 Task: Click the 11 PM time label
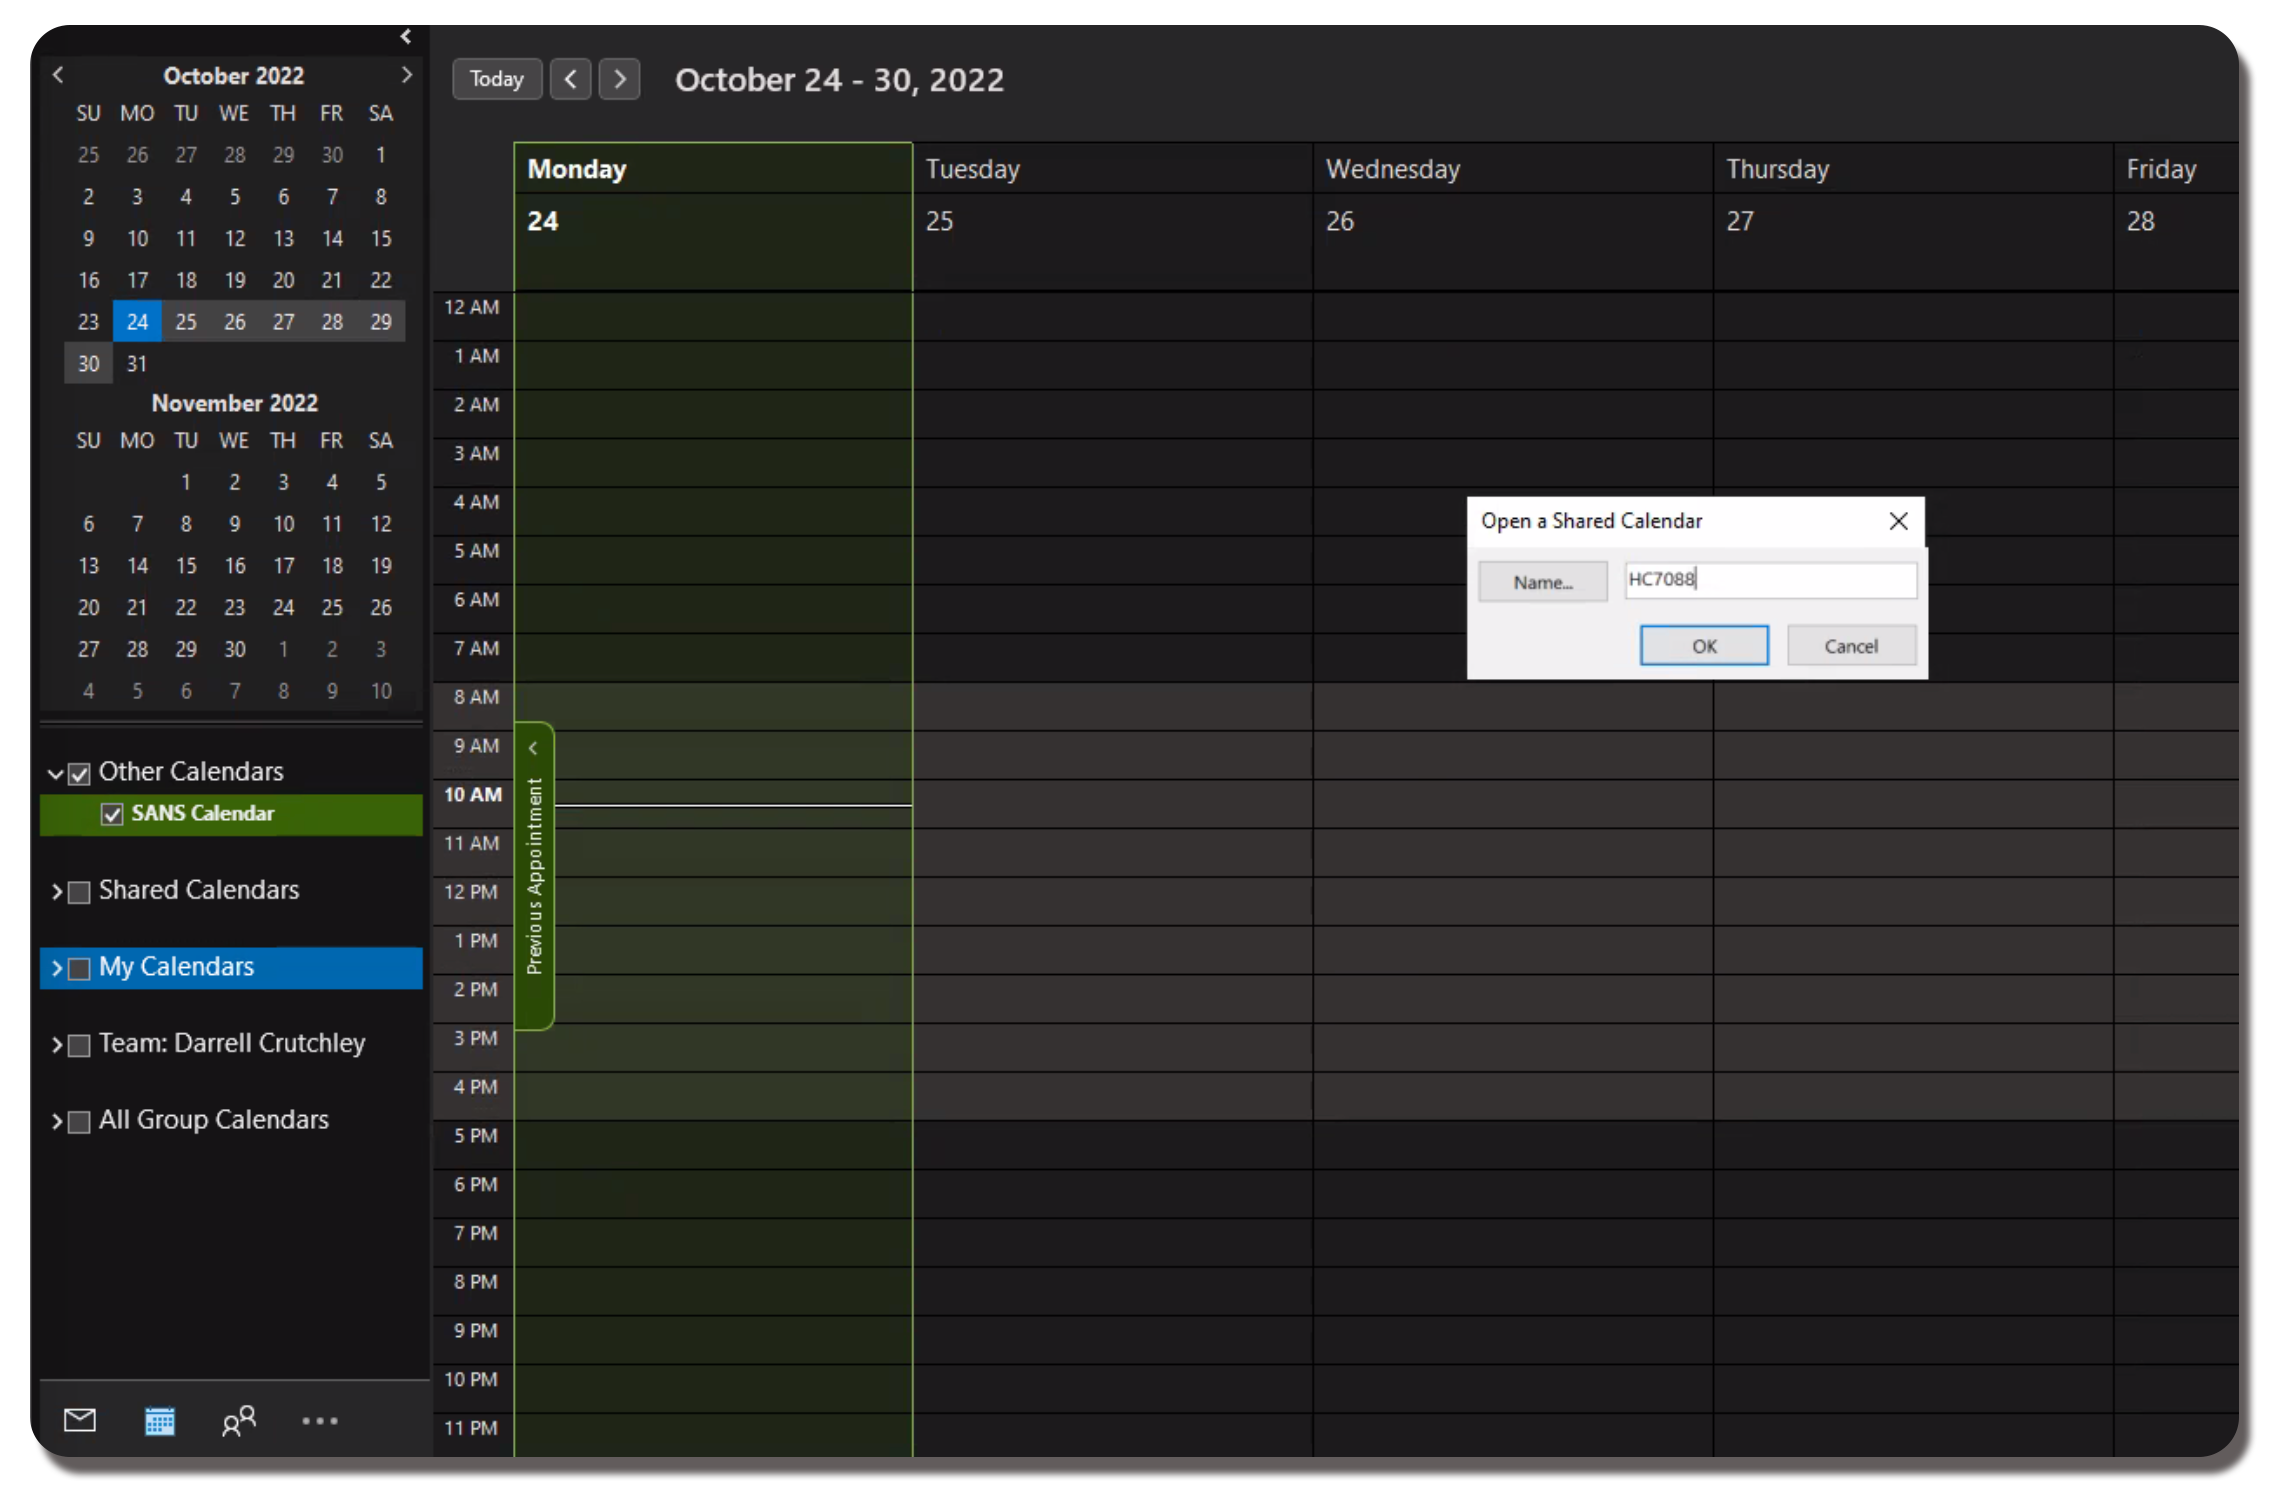[x=471, y=1429]
